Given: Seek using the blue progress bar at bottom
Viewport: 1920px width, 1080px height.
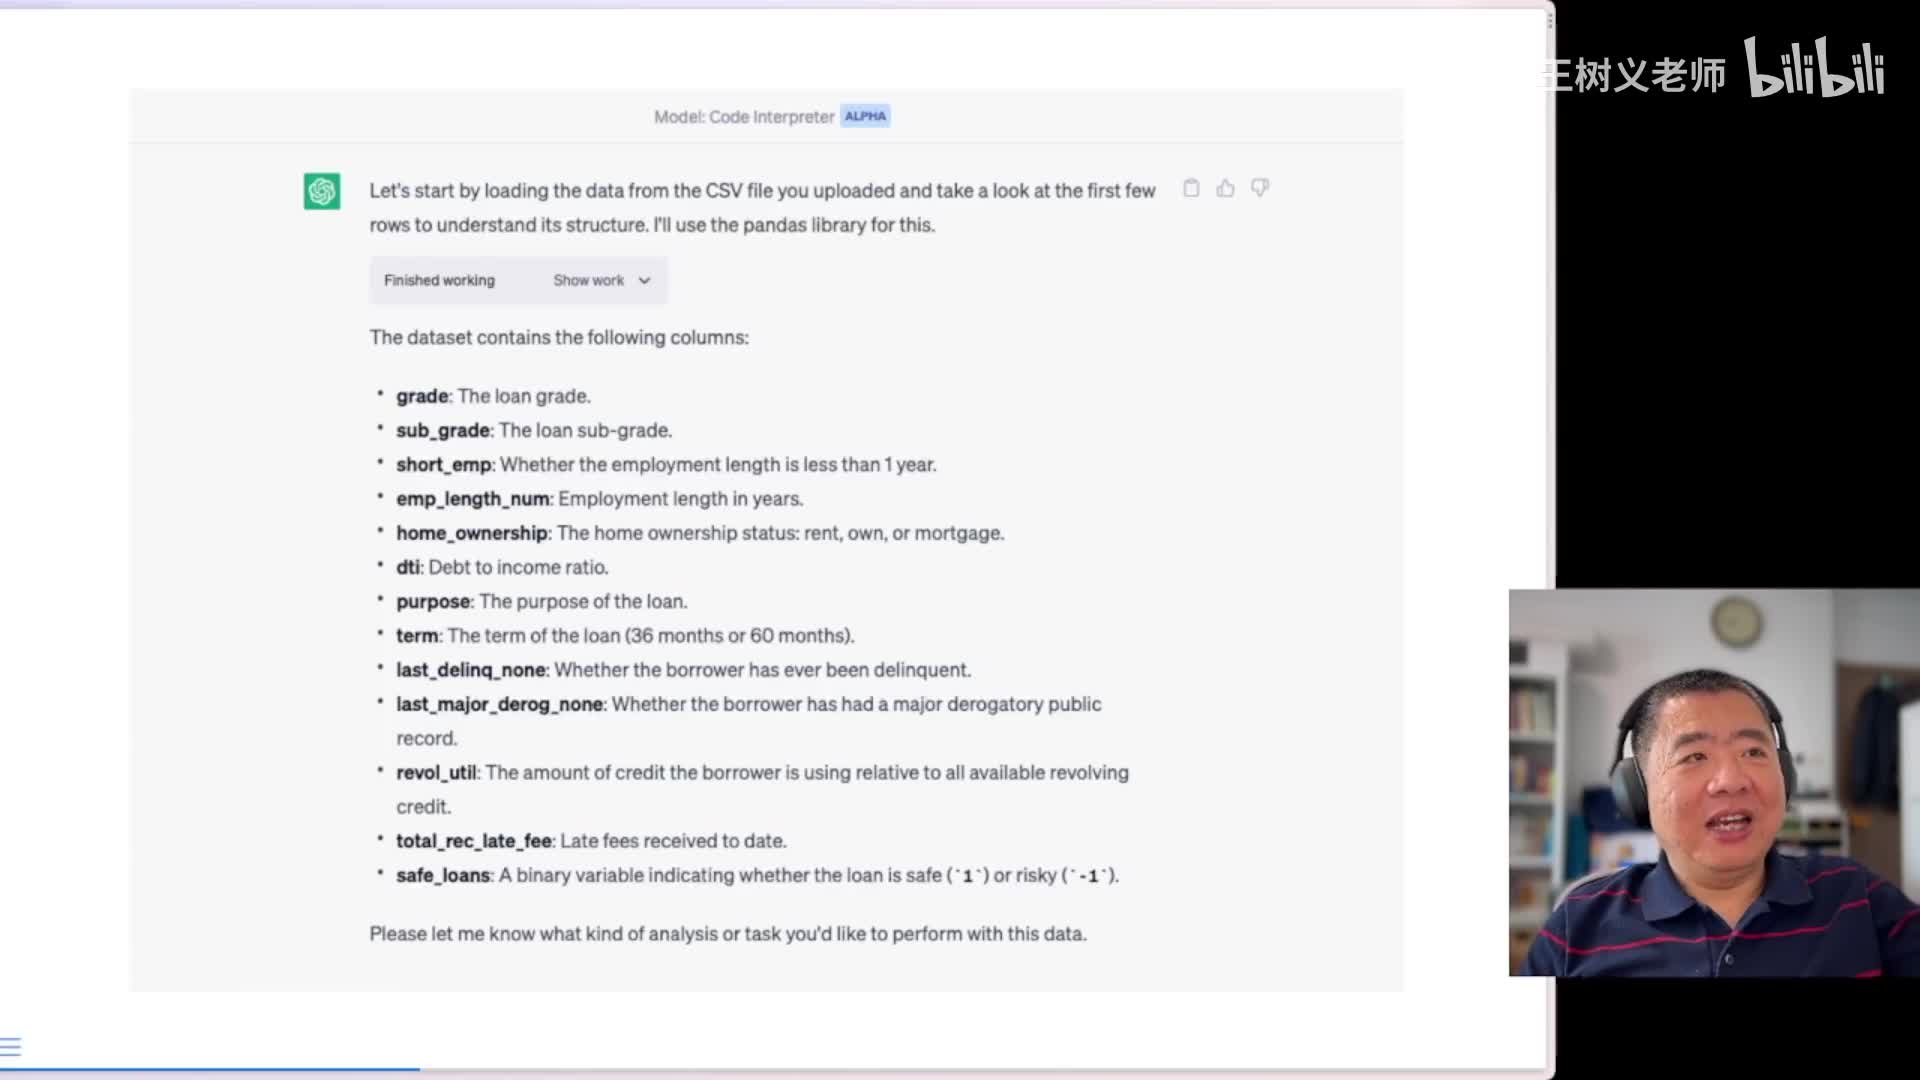Looking at the screenshot, I should [x=210, y=1069].
